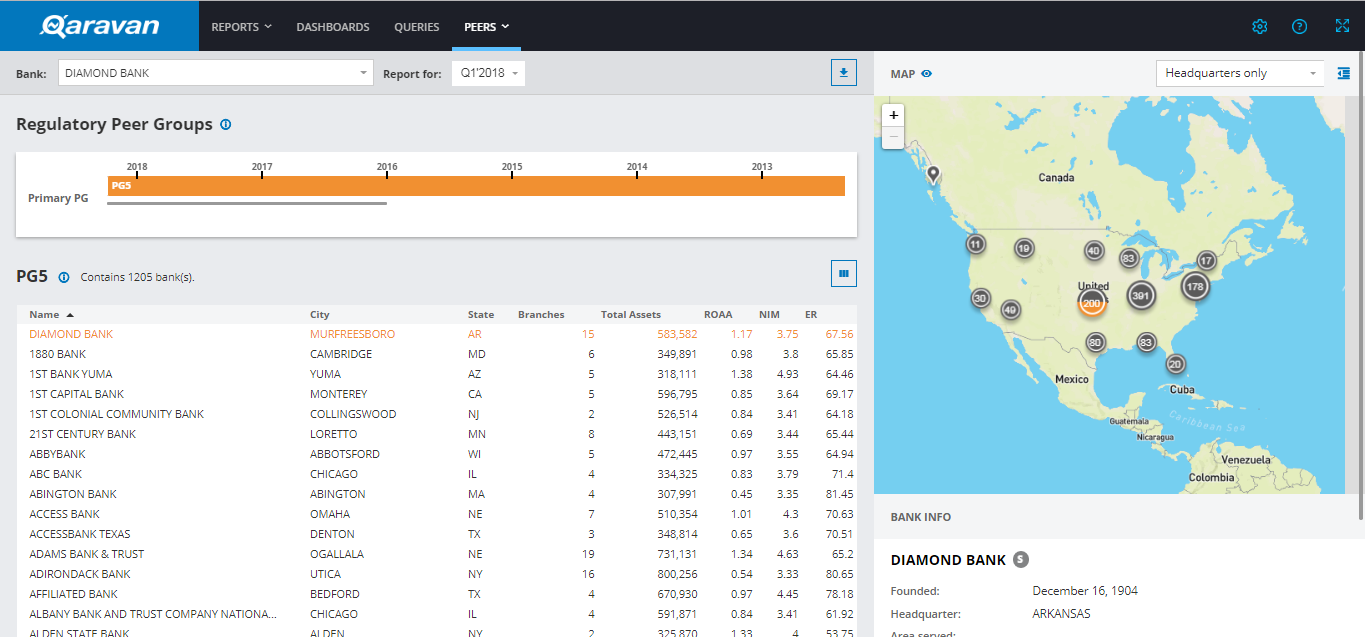Enter fullscreen with the expand icon

[x=1342, y=27]
